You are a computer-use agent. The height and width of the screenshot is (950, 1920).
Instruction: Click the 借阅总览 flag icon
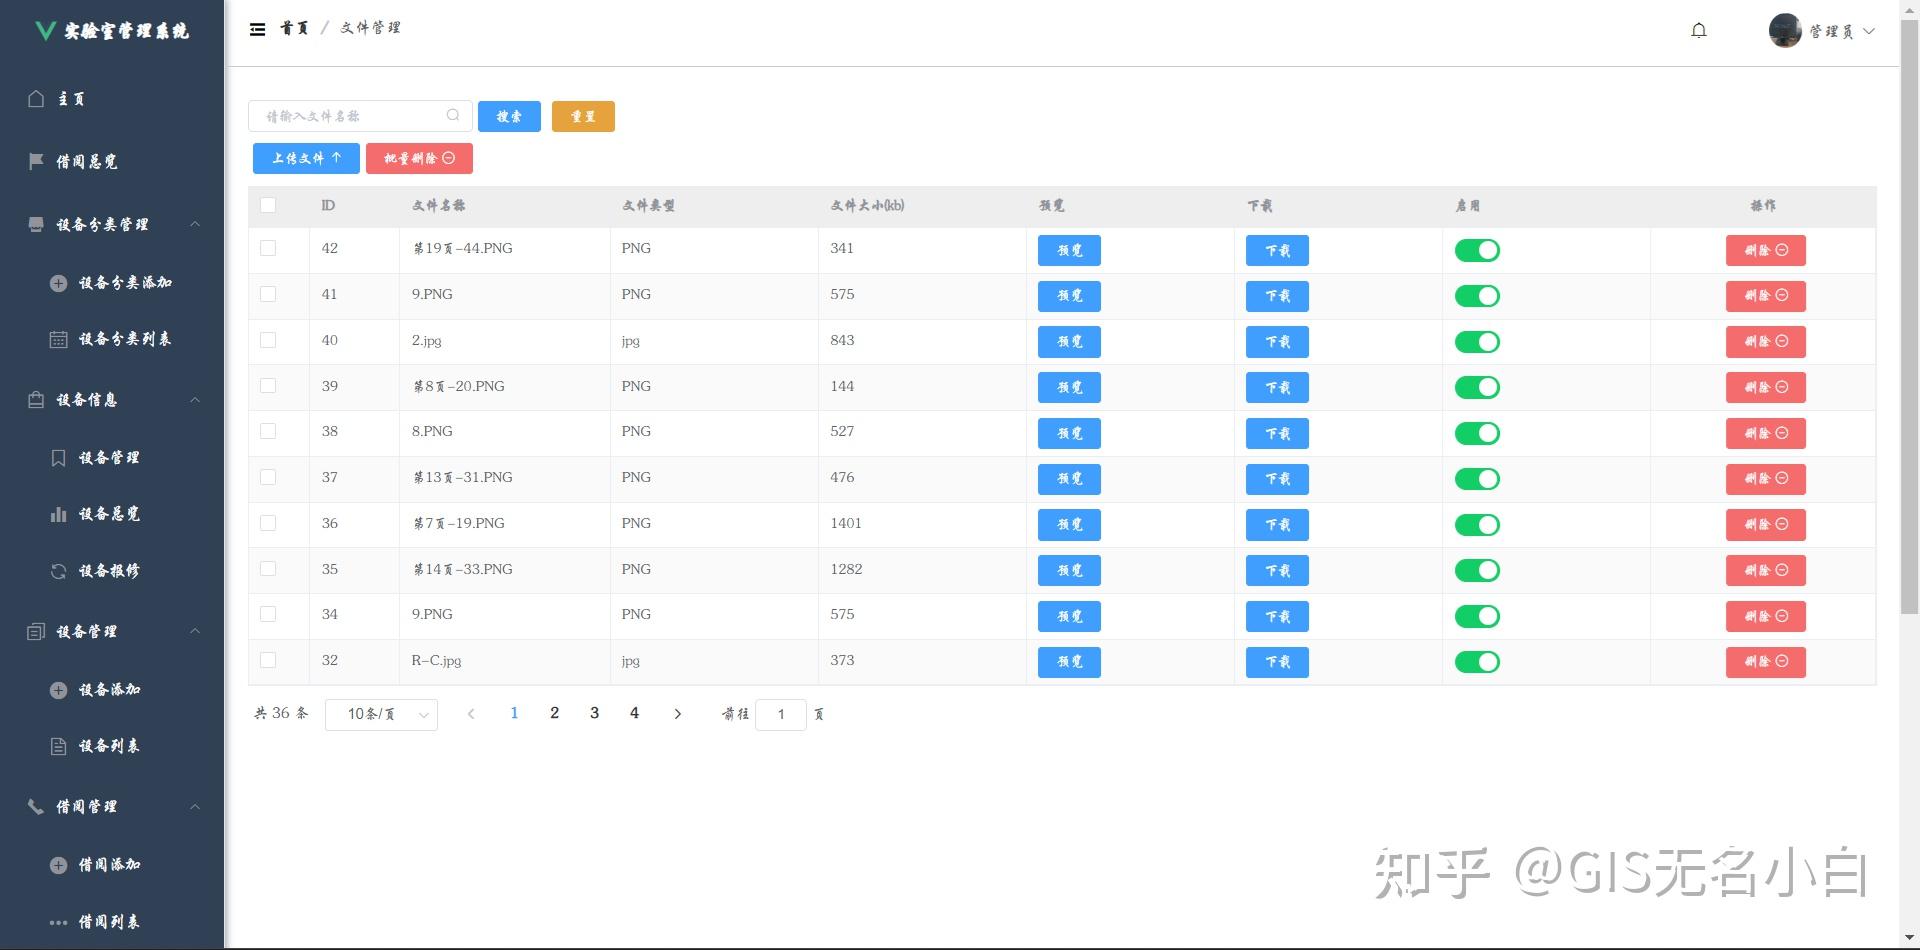36,160
